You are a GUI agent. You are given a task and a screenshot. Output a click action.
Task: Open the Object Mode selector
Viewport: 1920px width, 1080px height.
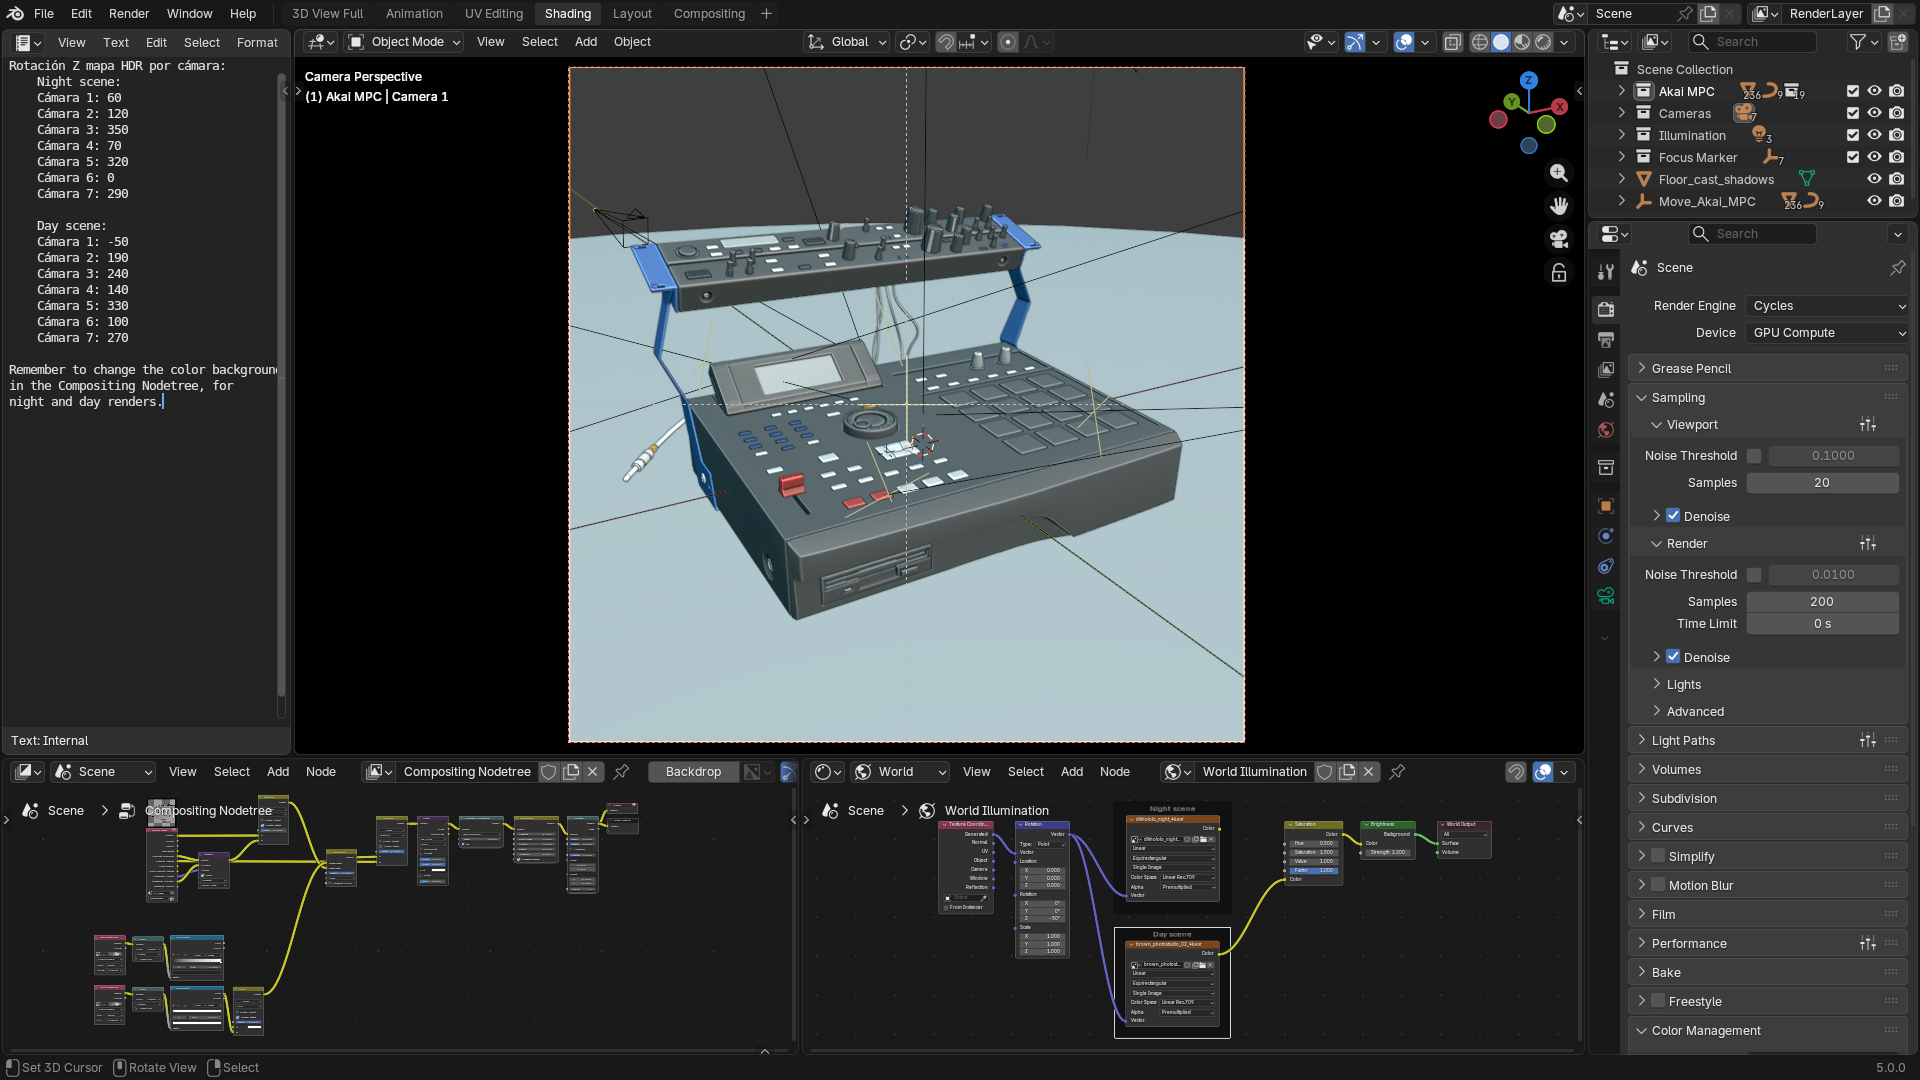[405, 42]
